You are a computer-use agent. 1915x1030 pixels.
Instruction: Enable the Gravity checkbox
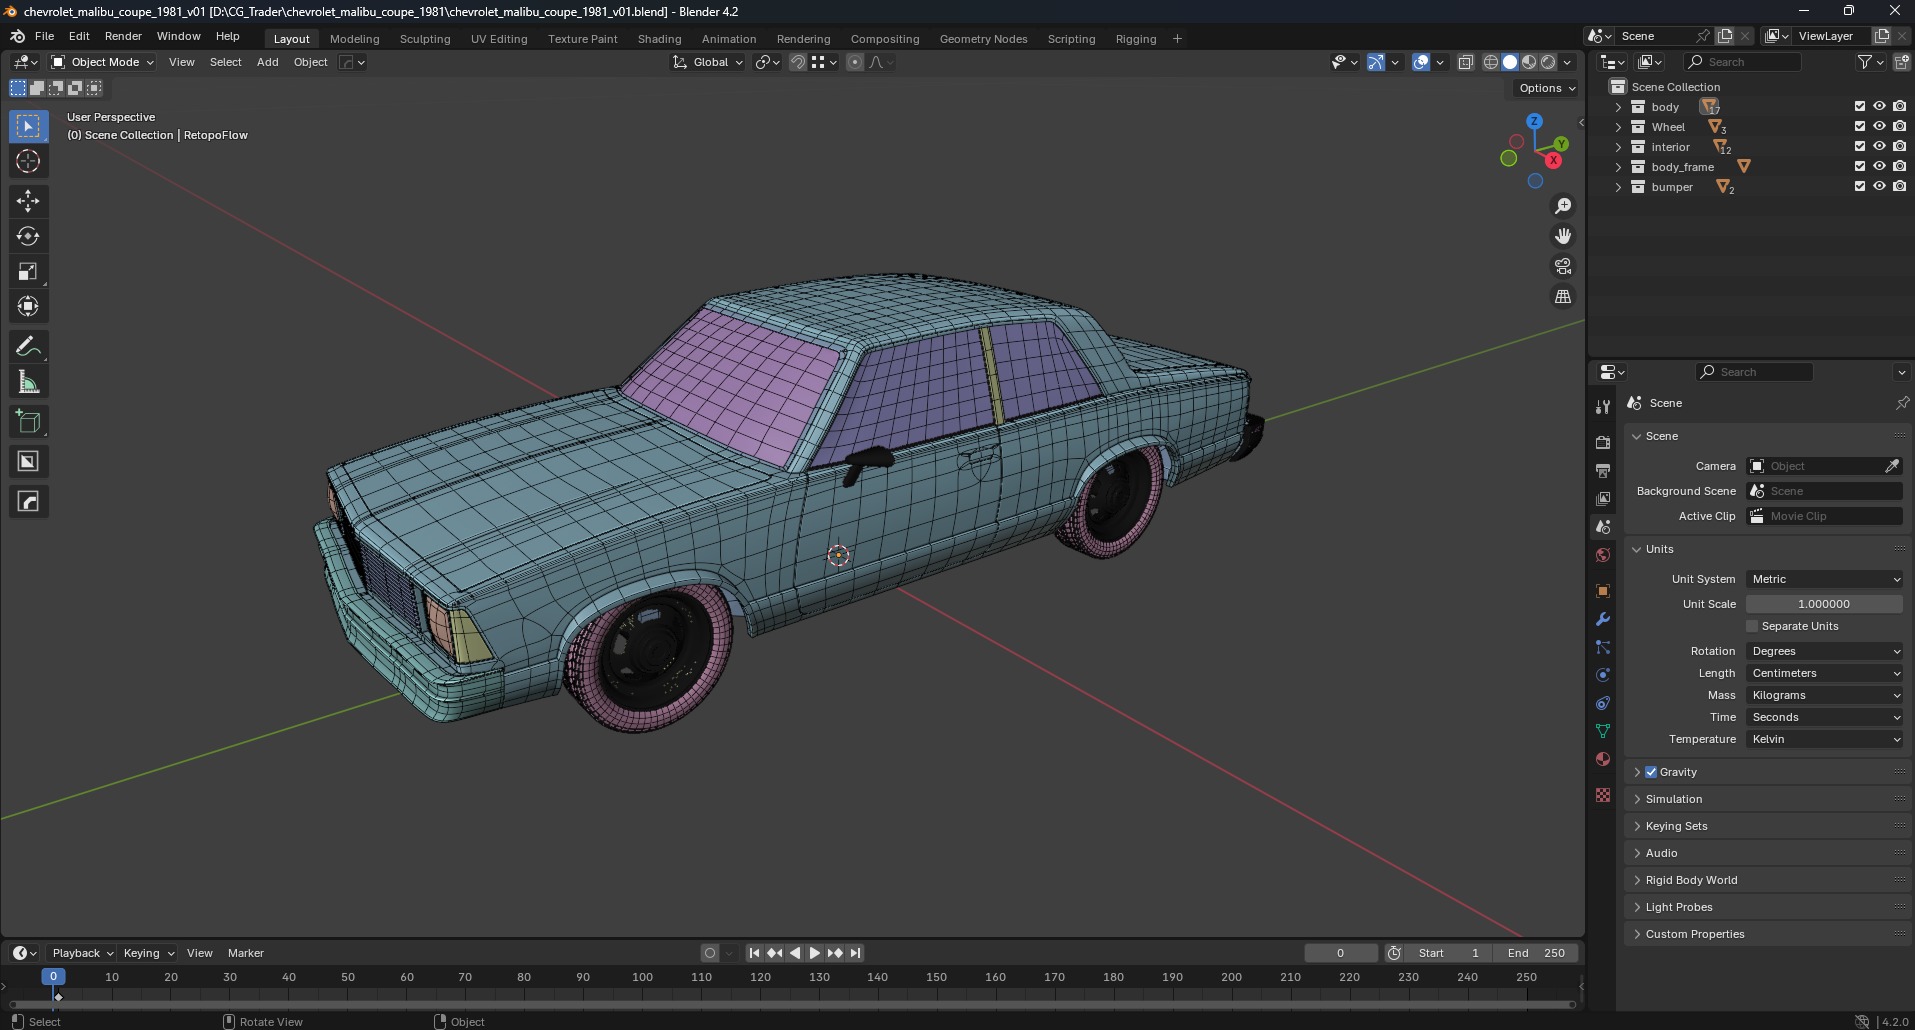[x=1651, y=772]
